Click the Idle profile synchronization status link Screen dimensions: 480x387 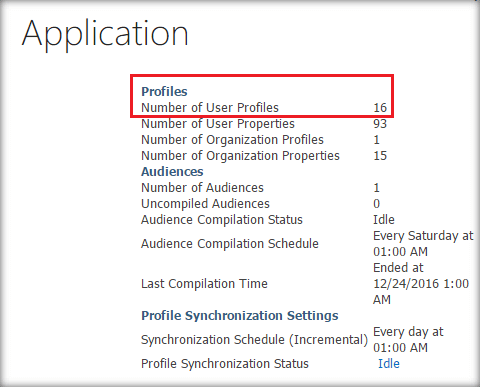pyautogui.click(x=389, y=364)
